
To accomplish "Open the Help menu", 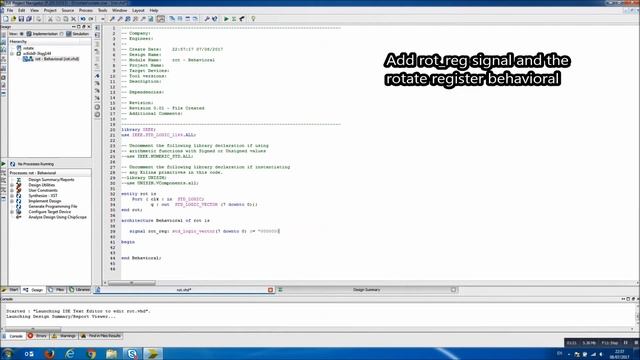I will [154, 10].
